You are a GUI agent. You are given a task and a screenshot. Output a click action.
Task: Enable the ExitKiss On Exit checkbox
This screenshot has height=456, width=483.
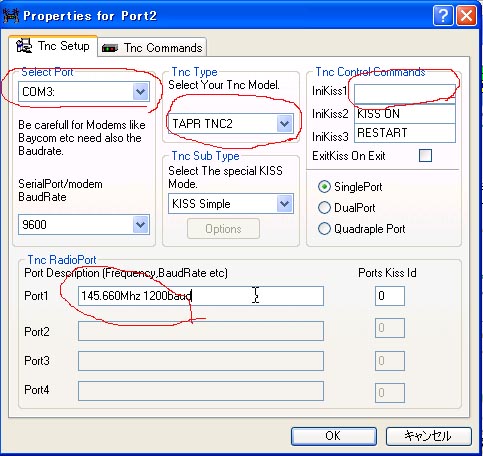point(425,155)
